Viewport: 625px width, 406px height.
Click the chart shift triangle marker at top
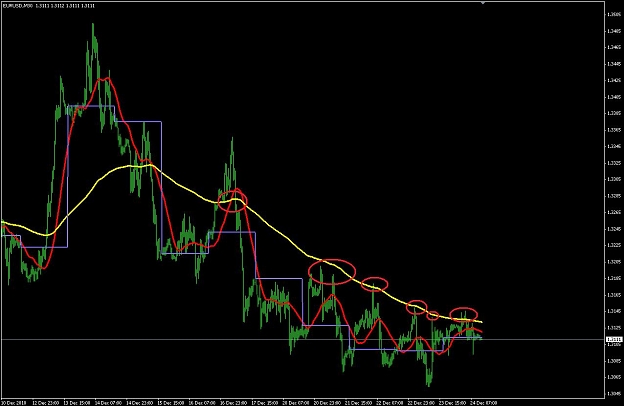pos(483,3)
